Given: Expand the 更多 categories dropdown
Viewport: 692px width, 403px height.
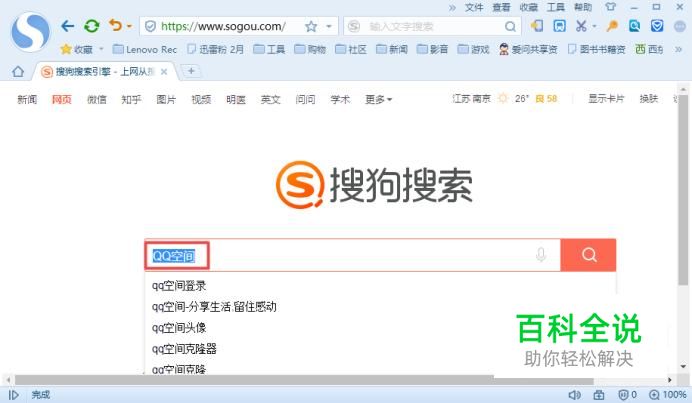Looking at the screenshot, I should click(x=379, y=99).
